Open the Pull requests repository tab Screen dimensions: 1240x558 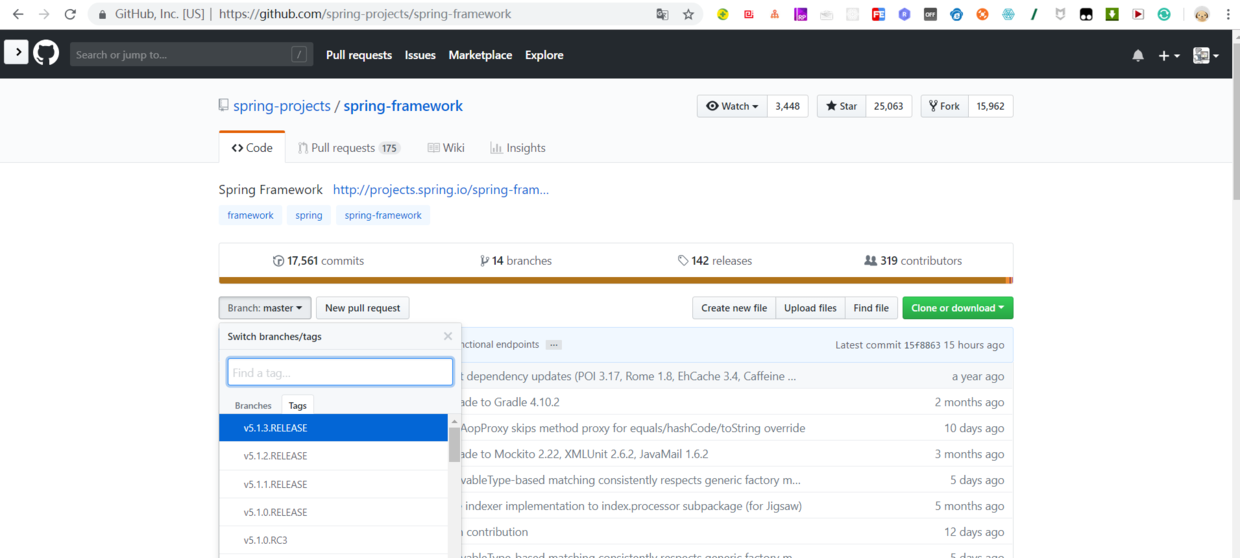pos(347,148)
